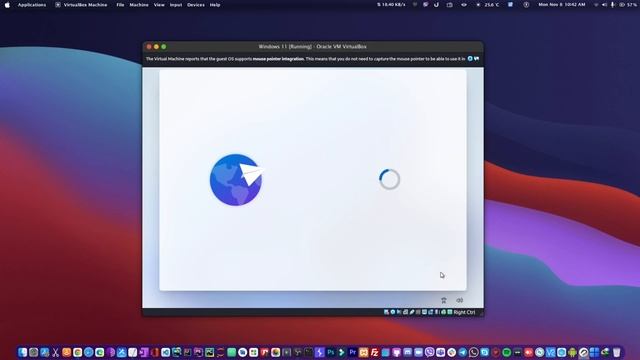Viewport: 640px width, 360px height.
Task: Click recording indicator in VirtualBox status bar
Action: pos(431,312)
